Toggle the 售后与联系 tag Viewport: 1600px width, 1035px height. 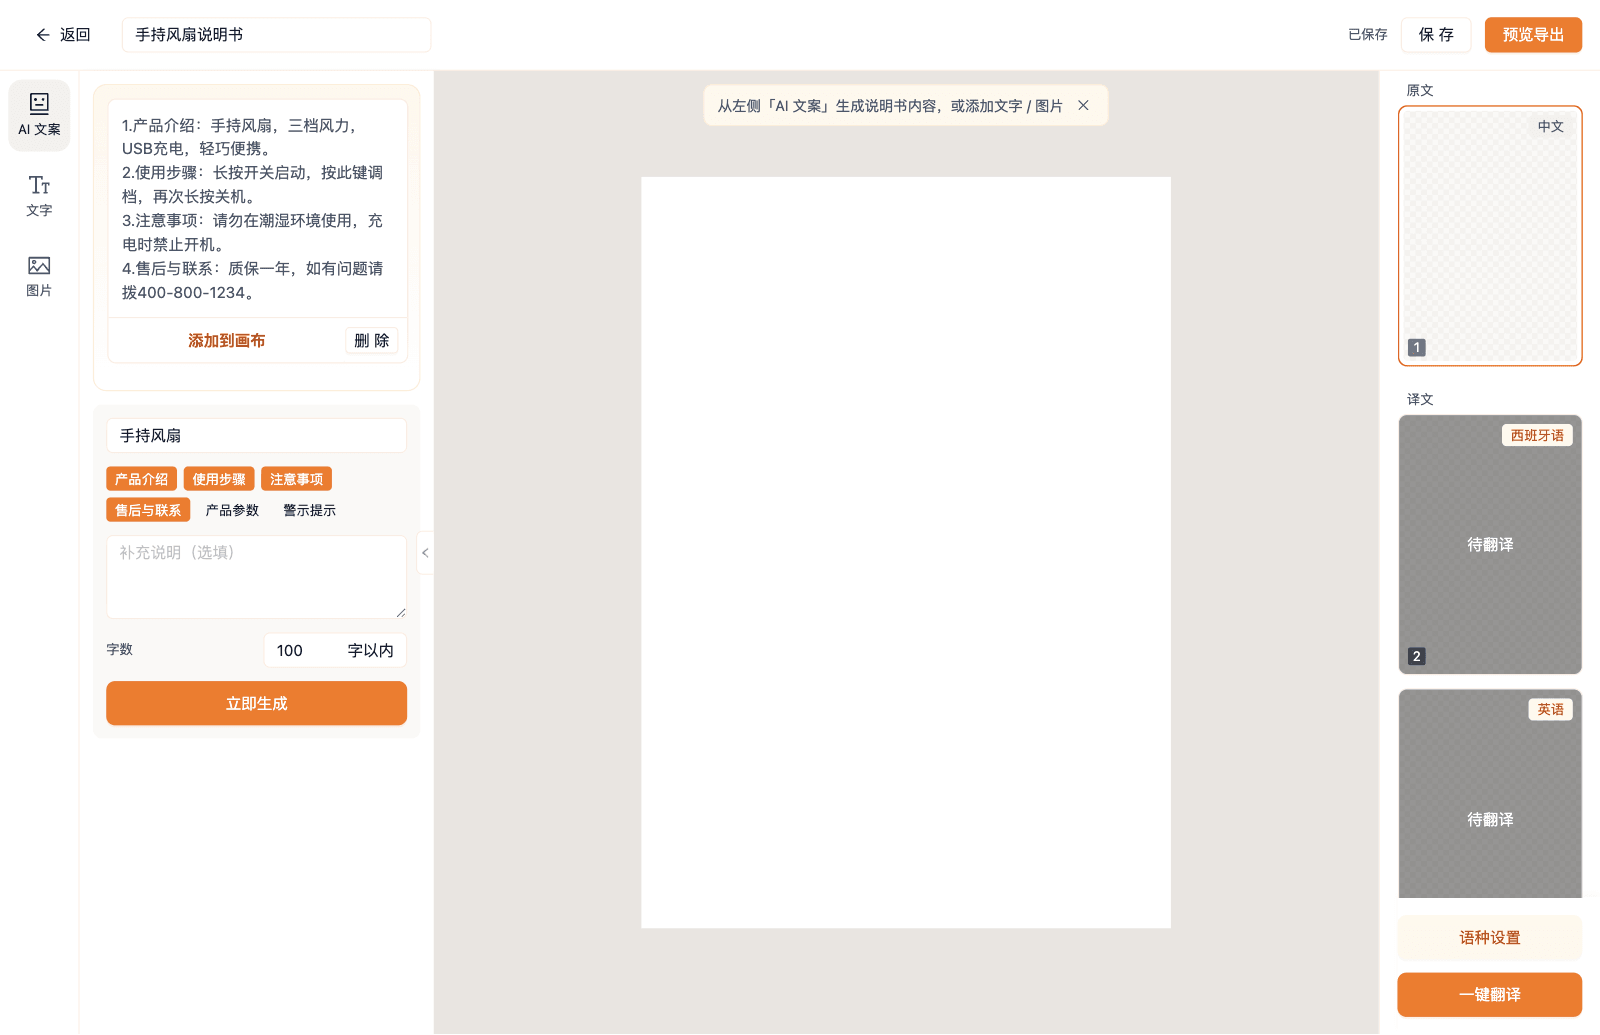tap(148, 510)
